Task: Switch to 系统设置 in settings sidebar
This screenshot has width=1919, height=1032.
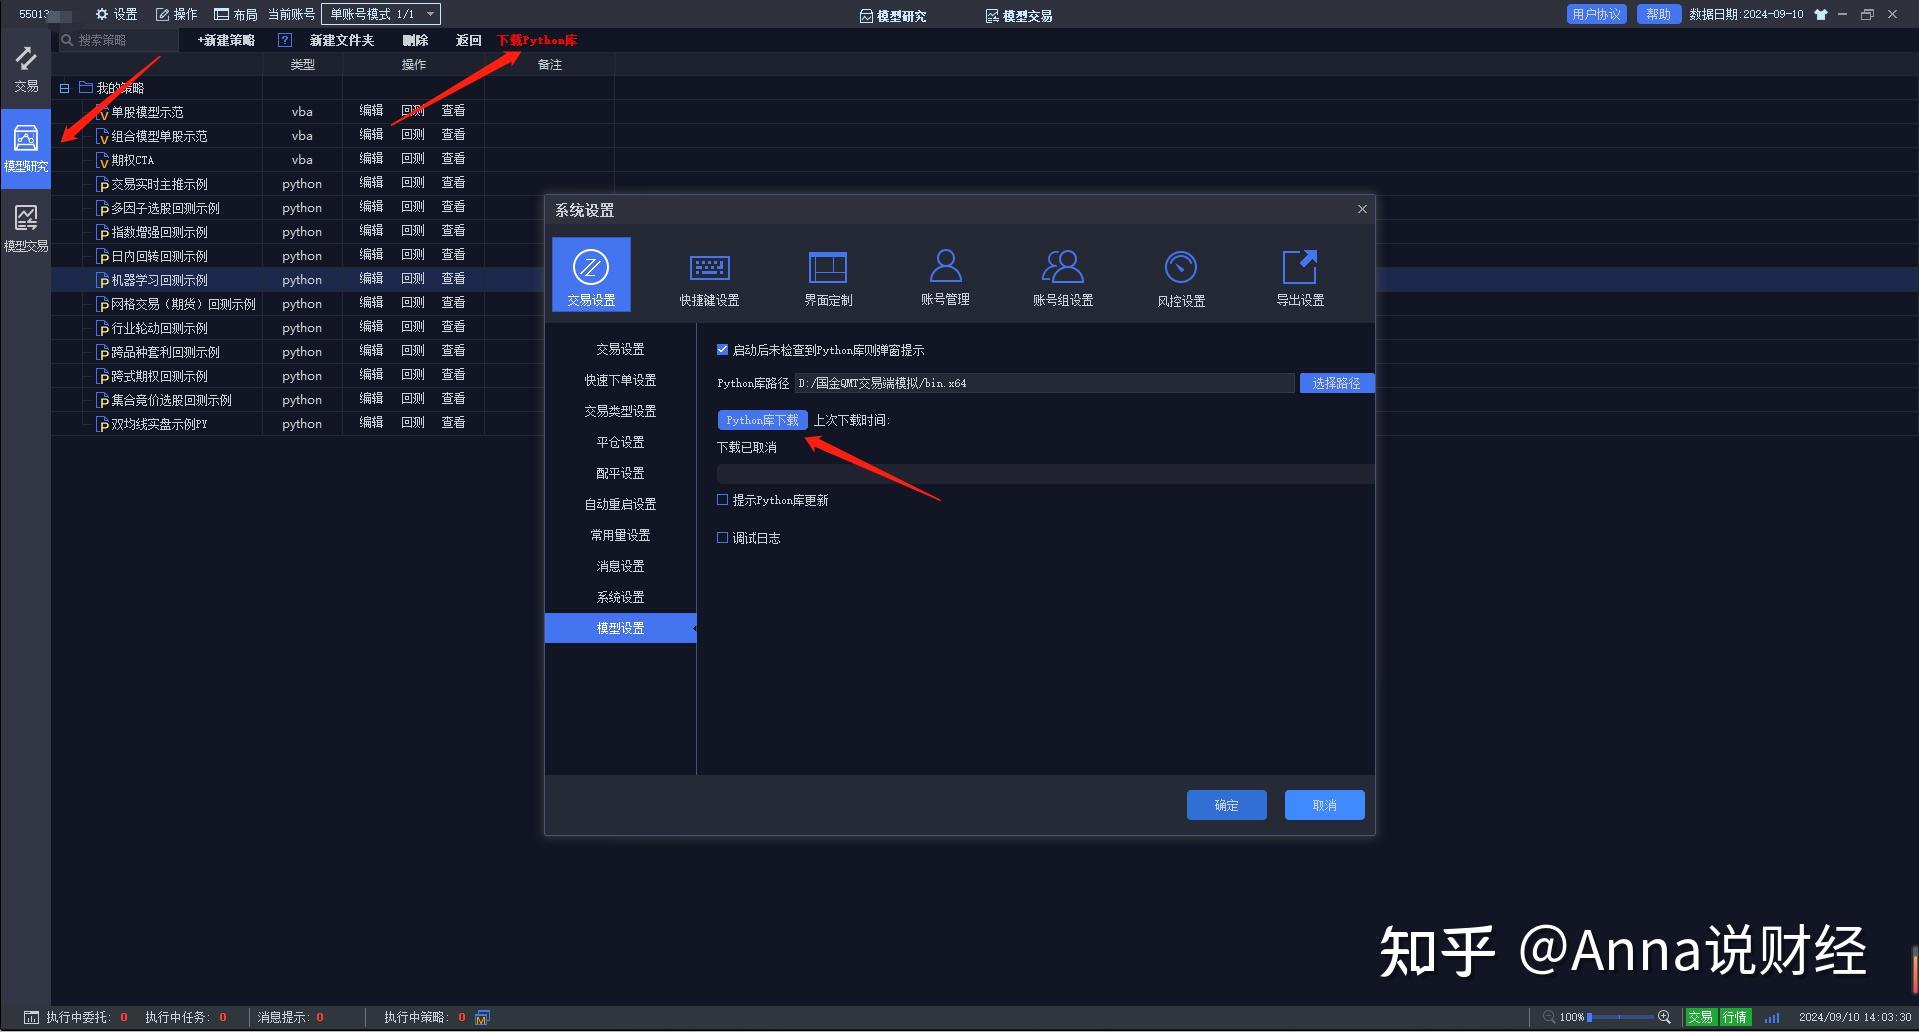Action: coord(620,596)
